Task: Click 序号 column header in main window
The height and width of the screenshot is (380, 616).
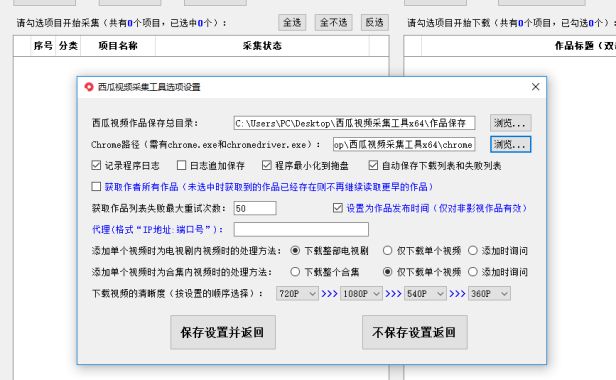Action: coord(43,46)
